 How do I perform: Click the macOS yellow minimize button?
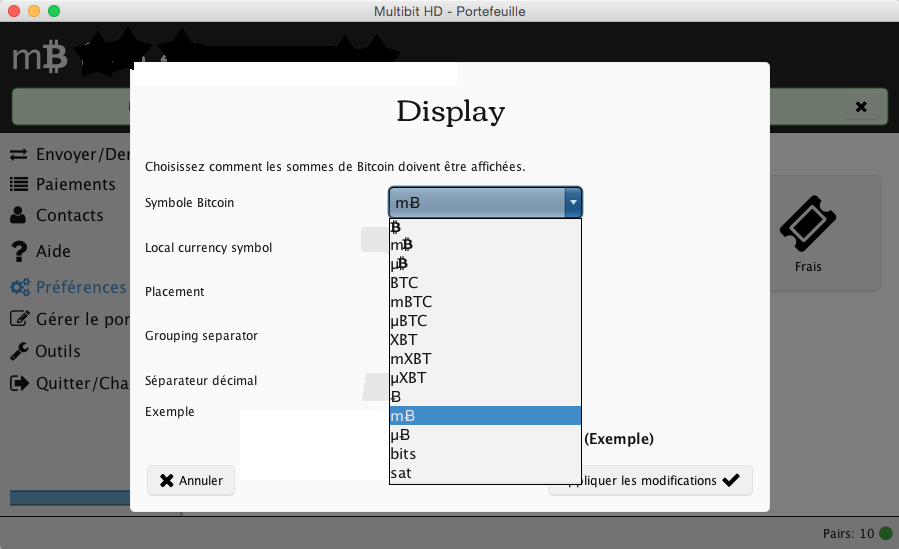click(x=34, y=11)
